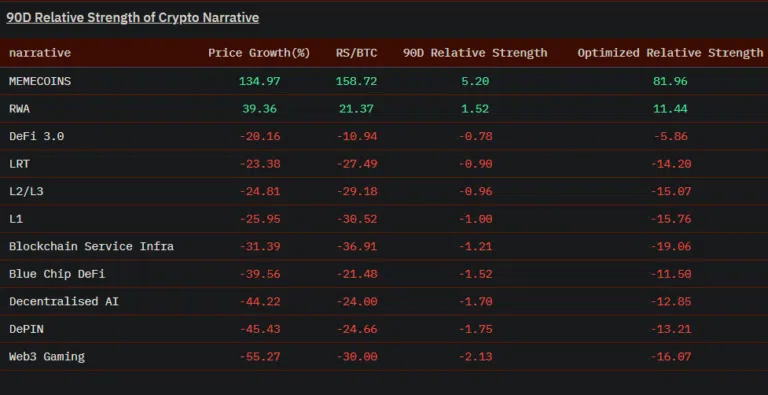This screenshot has height=395, width=768.
Task: Click DePIN RS/BTC value -24.66
Action: tap(357, 329)
